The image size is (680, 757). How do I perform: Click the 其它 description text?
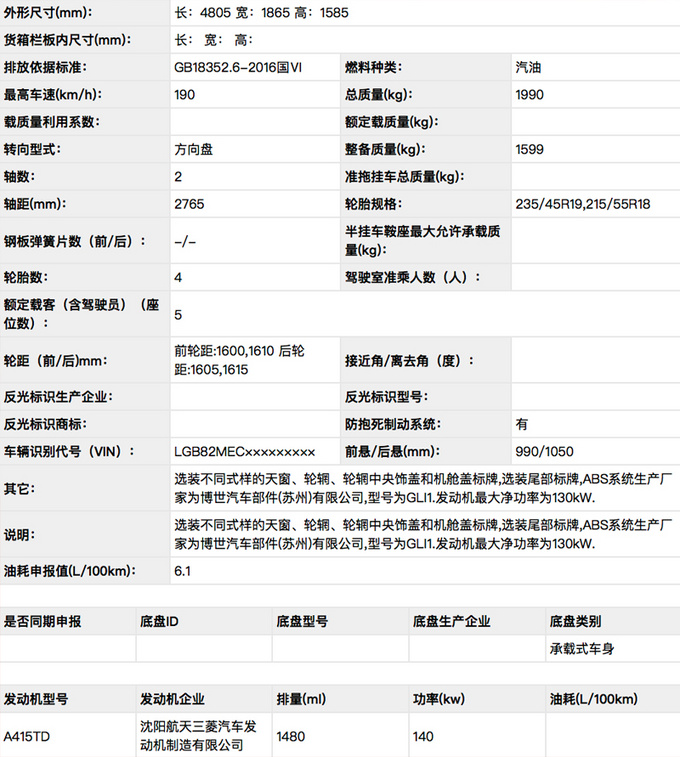pos(423,488)
